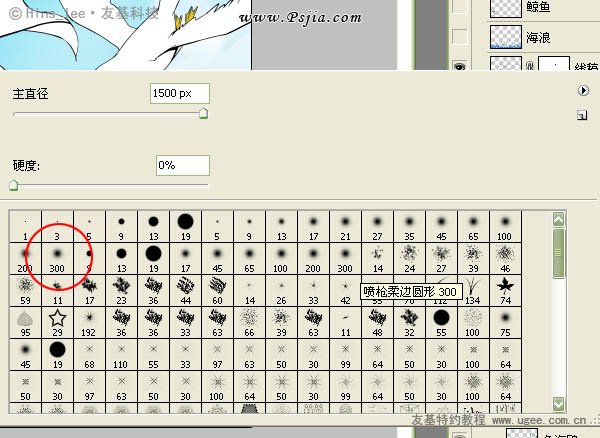Select the starburst brush 192
Screen dimensions: 600x438
point(89,322)
